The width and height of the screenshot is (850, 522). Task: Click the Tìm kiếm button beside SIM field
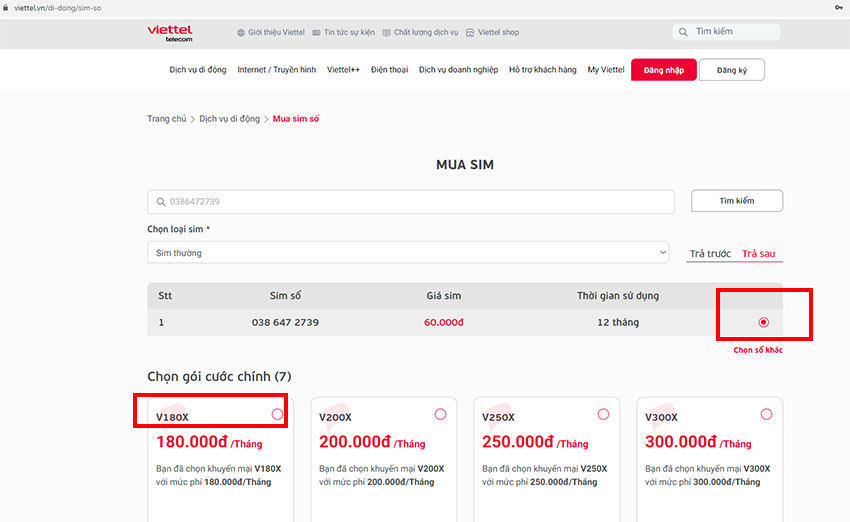[x=737, y=201]
